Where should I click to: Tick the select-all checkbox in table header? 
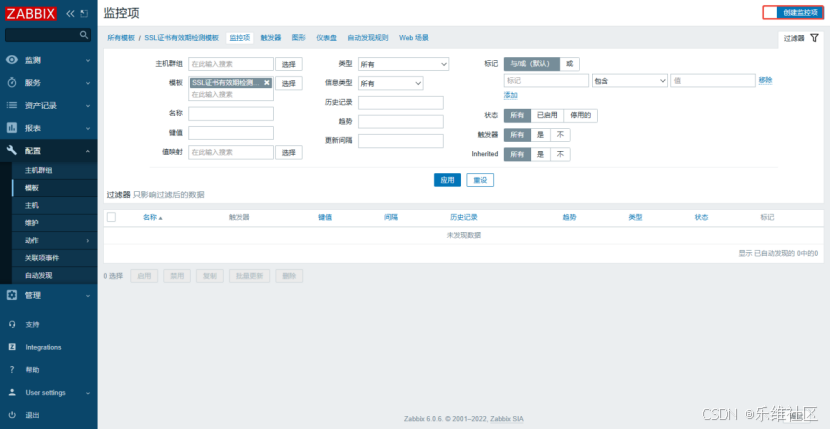(x=111, y=217)
